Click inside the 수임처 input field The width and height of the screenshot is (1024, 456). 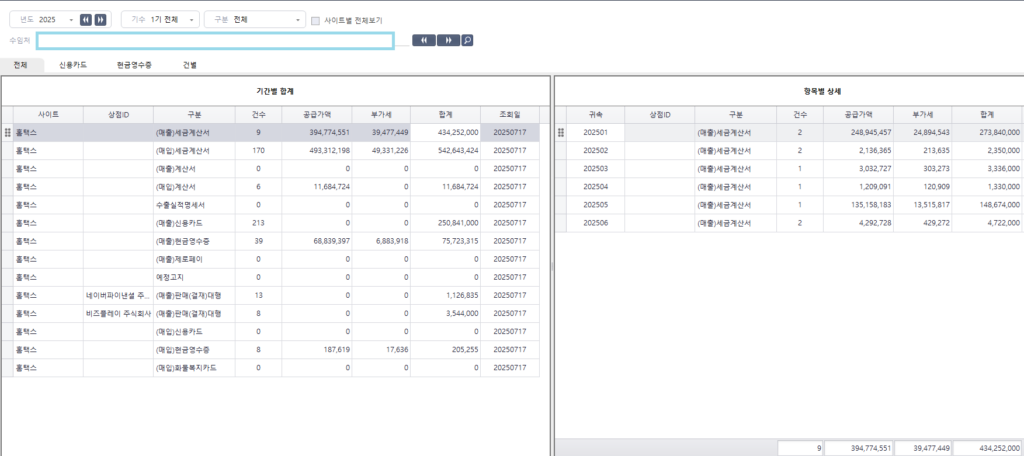click(215, 40)
